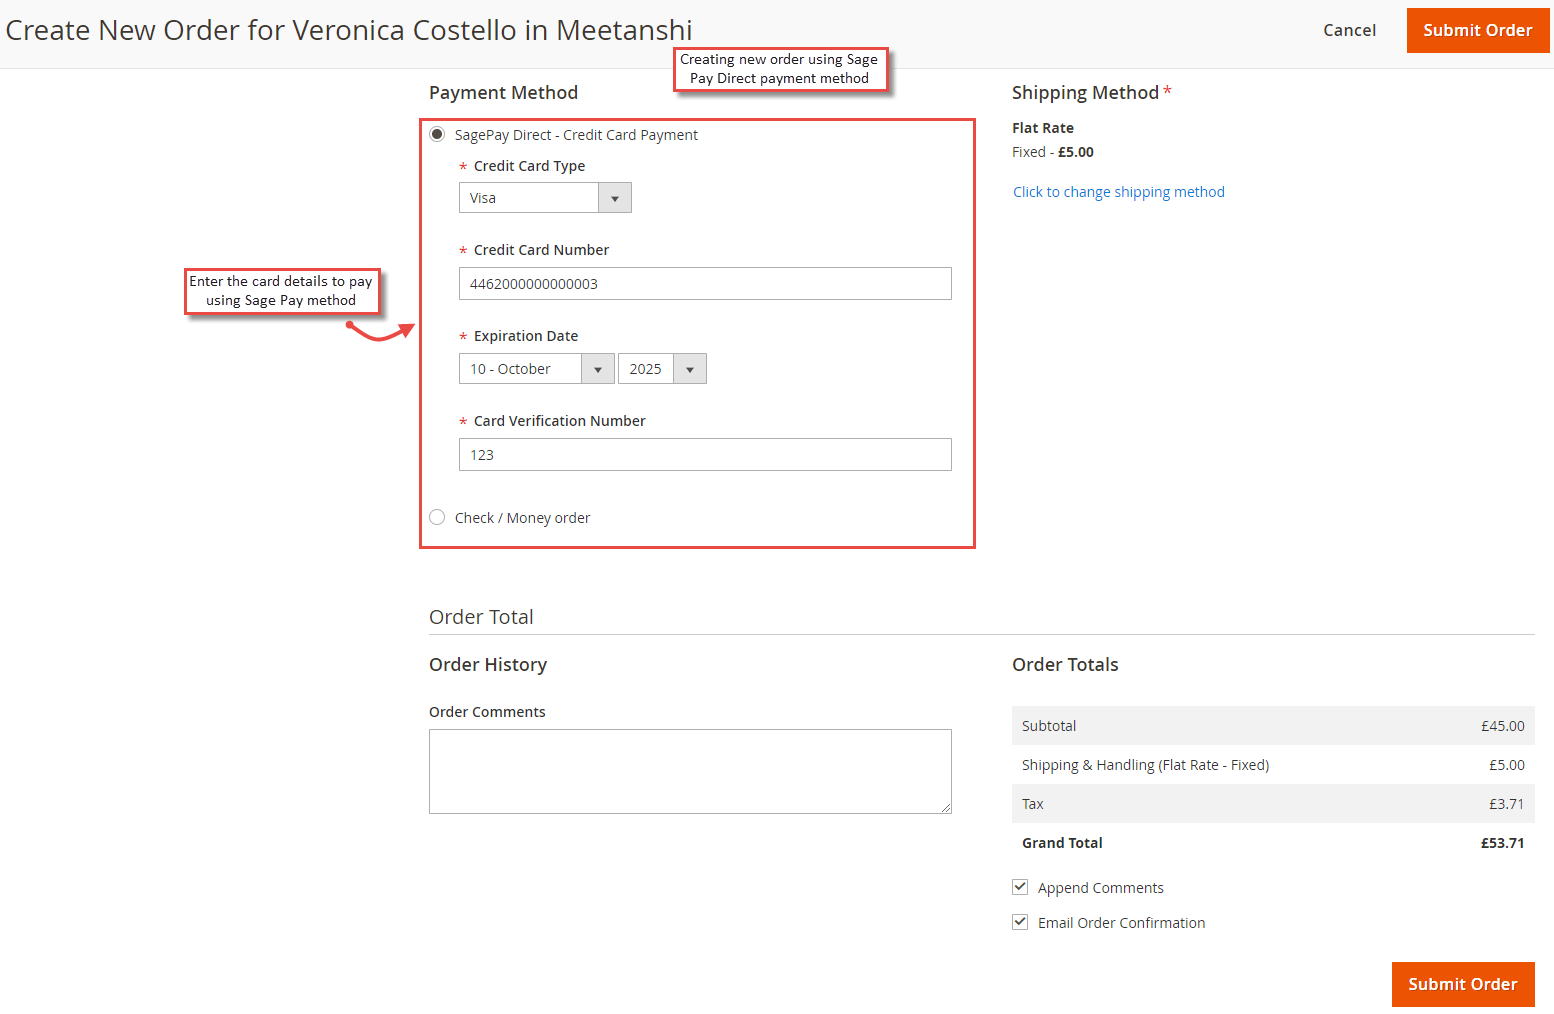Click the Tax £3.71 amount

point(1506,804)
